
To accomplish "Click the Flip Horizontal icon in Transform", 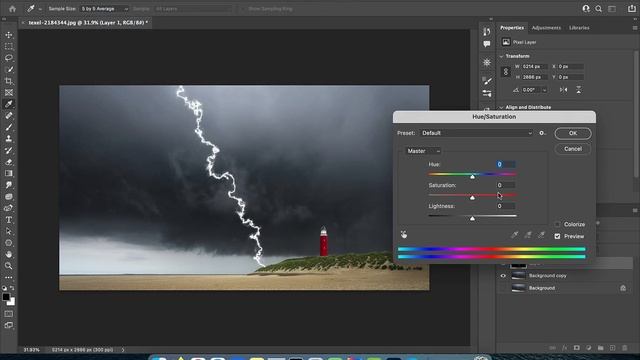I will point(564,90).
